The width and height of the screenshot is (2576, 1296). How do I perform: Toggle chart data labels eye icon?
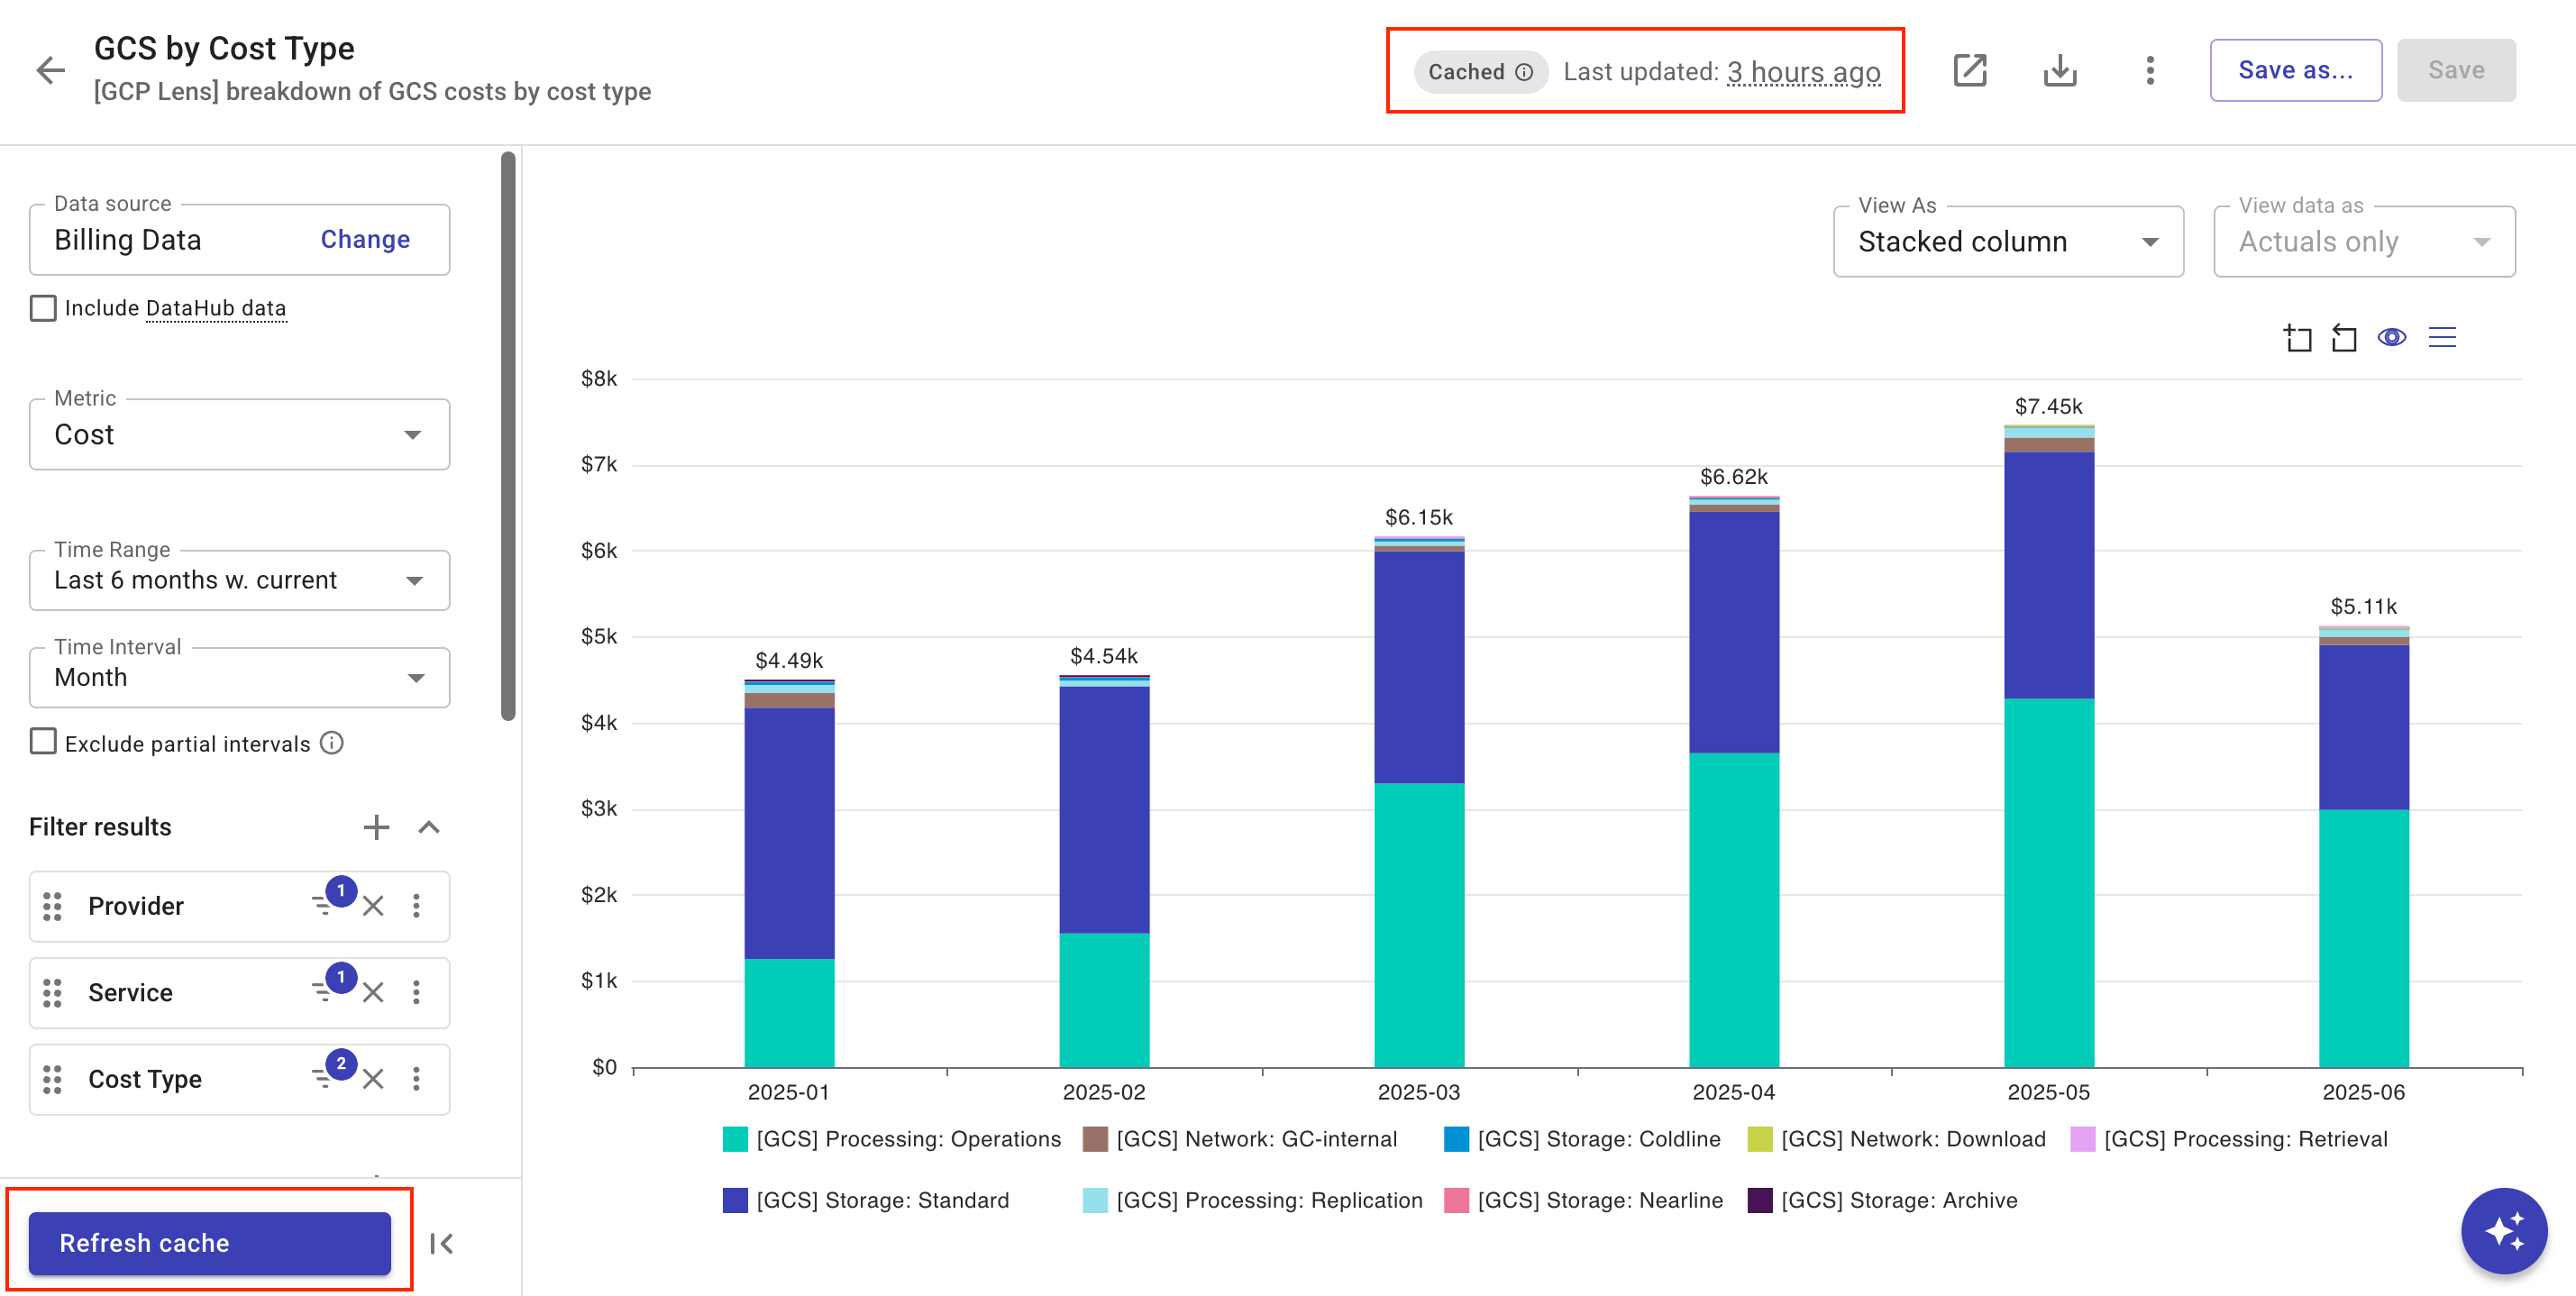[x=2391, y=337]
